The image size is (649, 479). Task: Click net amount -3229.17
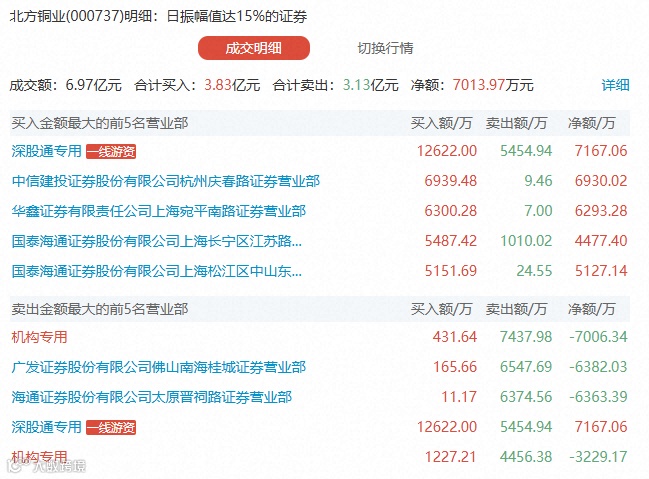tap(599, 457)
